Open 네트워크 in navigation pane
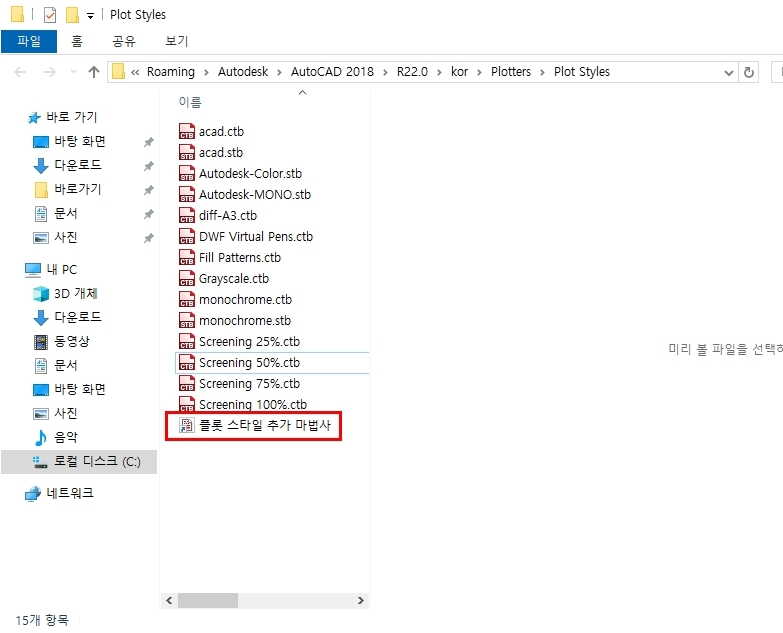The image size is (783, 633). click(x=59, y=493)
